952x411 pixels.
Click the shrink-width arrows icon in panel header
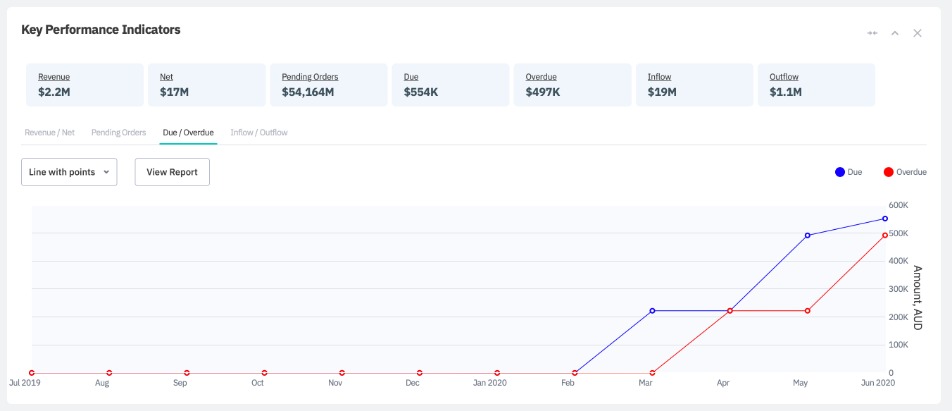[x=872, y=33]
